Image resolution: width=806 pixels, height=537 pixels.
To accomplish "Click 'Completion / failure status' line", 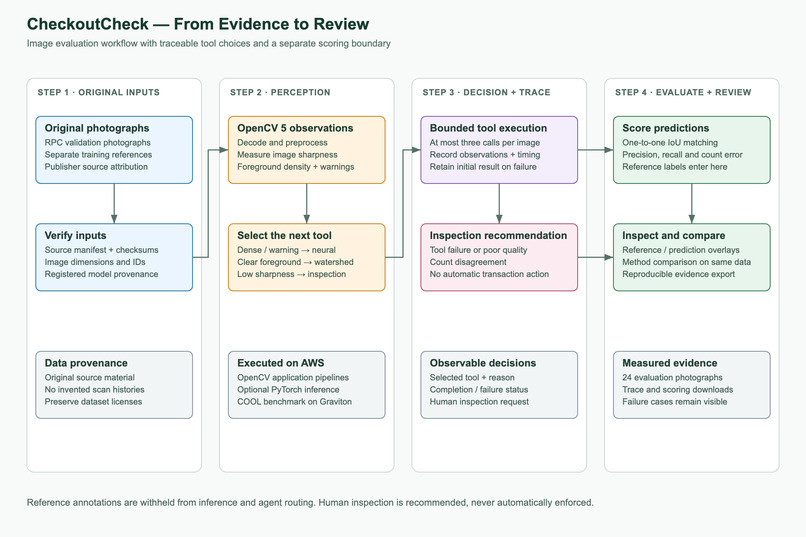I will click(479, 390).
